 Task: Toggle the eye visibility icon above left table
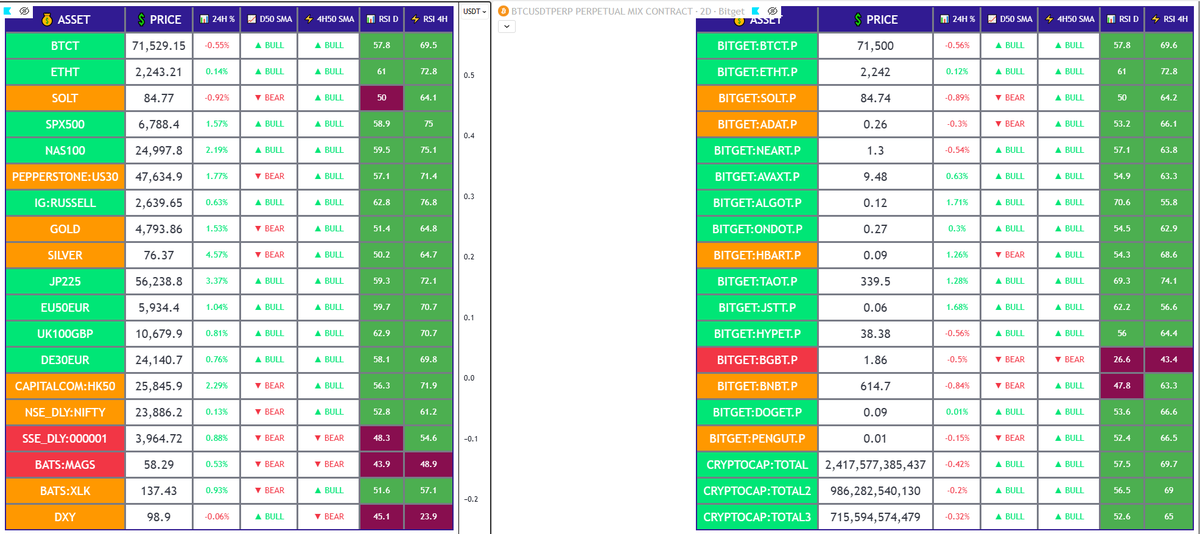[26, 9]
